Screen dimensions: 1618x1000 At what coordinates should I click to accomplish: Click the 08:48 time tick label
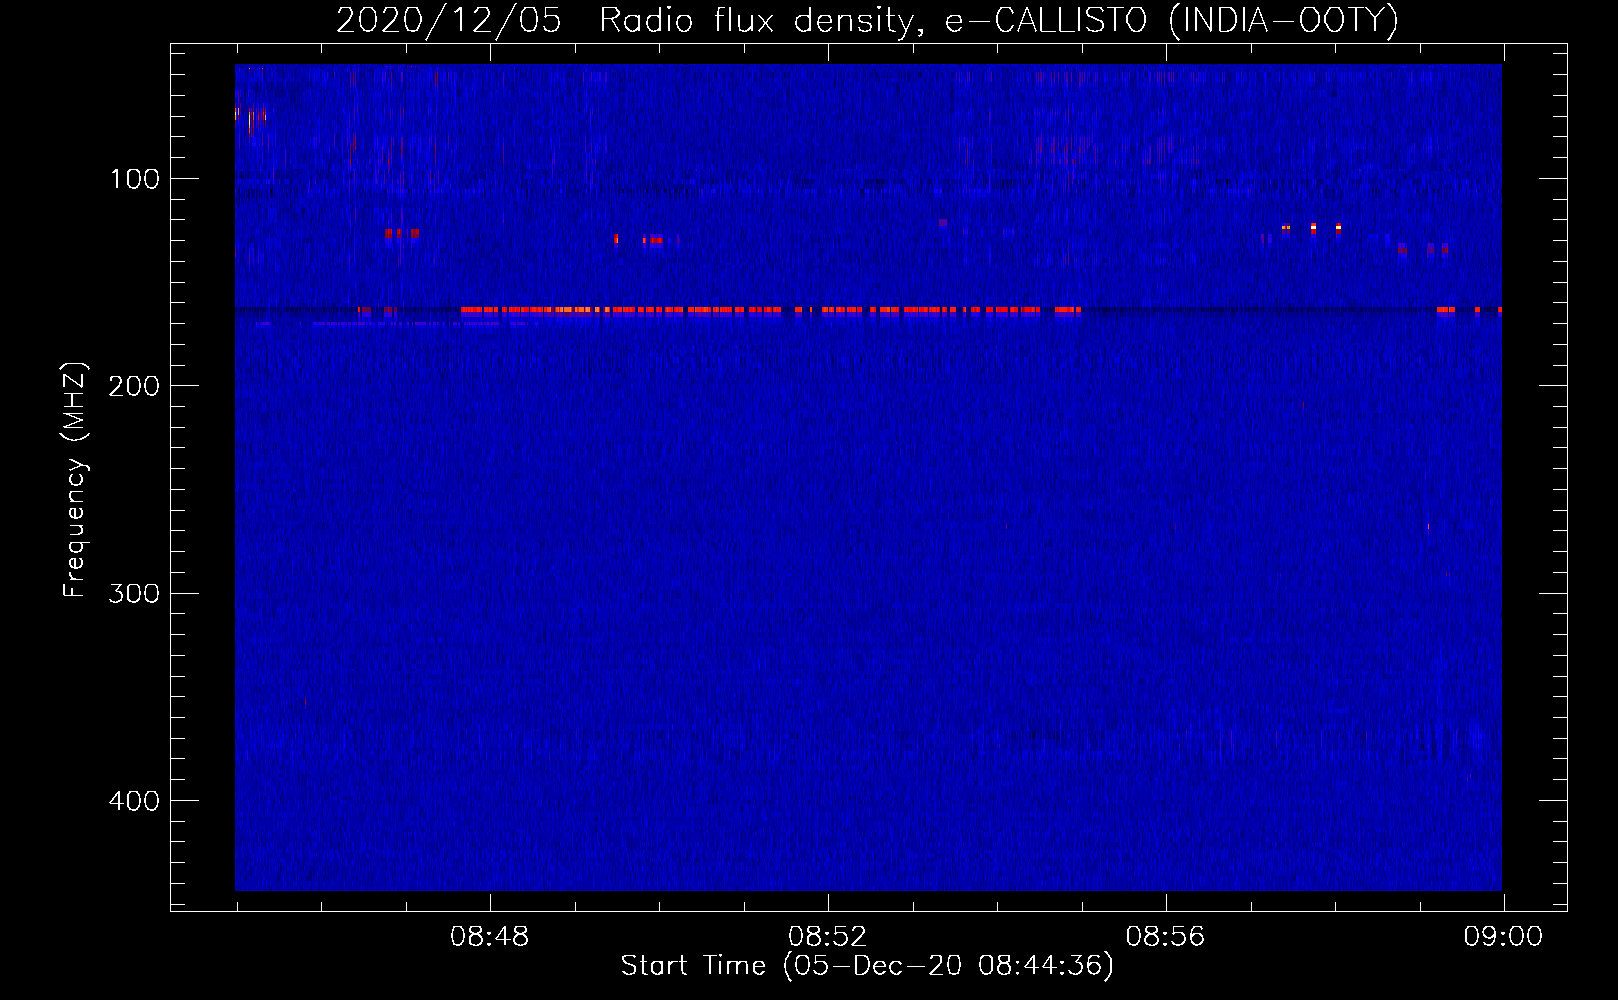pyautogui.click(x=490, y=937)
